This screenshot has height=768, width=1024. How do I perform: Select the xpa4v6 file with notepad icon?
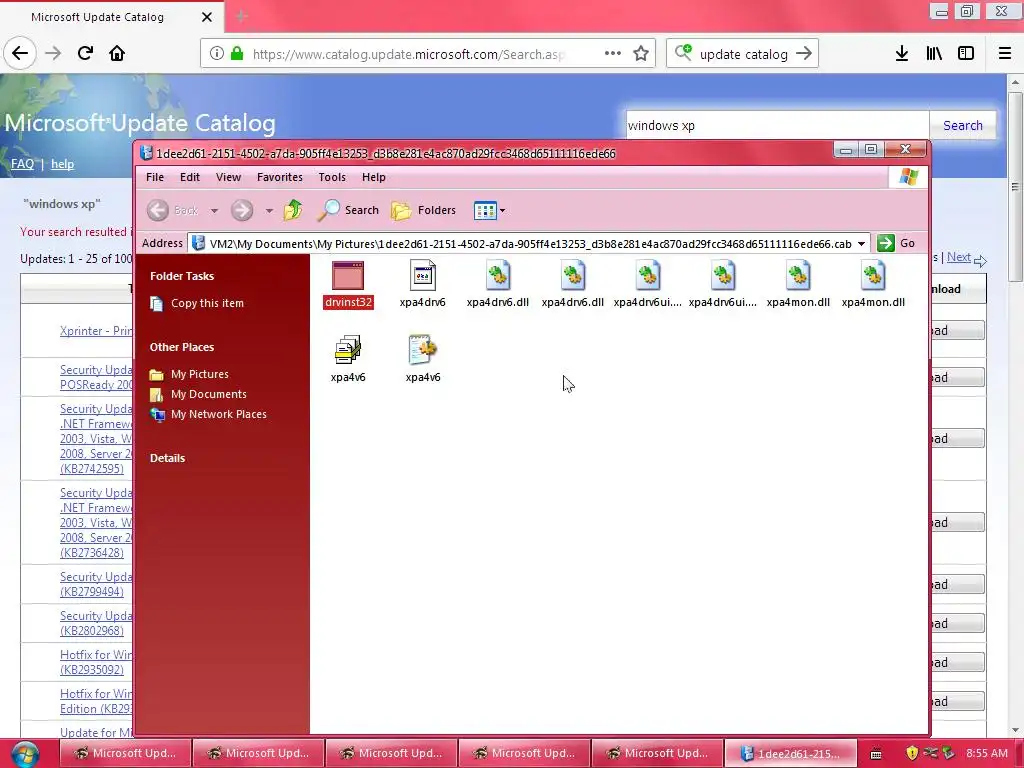(x=423, y=350)
